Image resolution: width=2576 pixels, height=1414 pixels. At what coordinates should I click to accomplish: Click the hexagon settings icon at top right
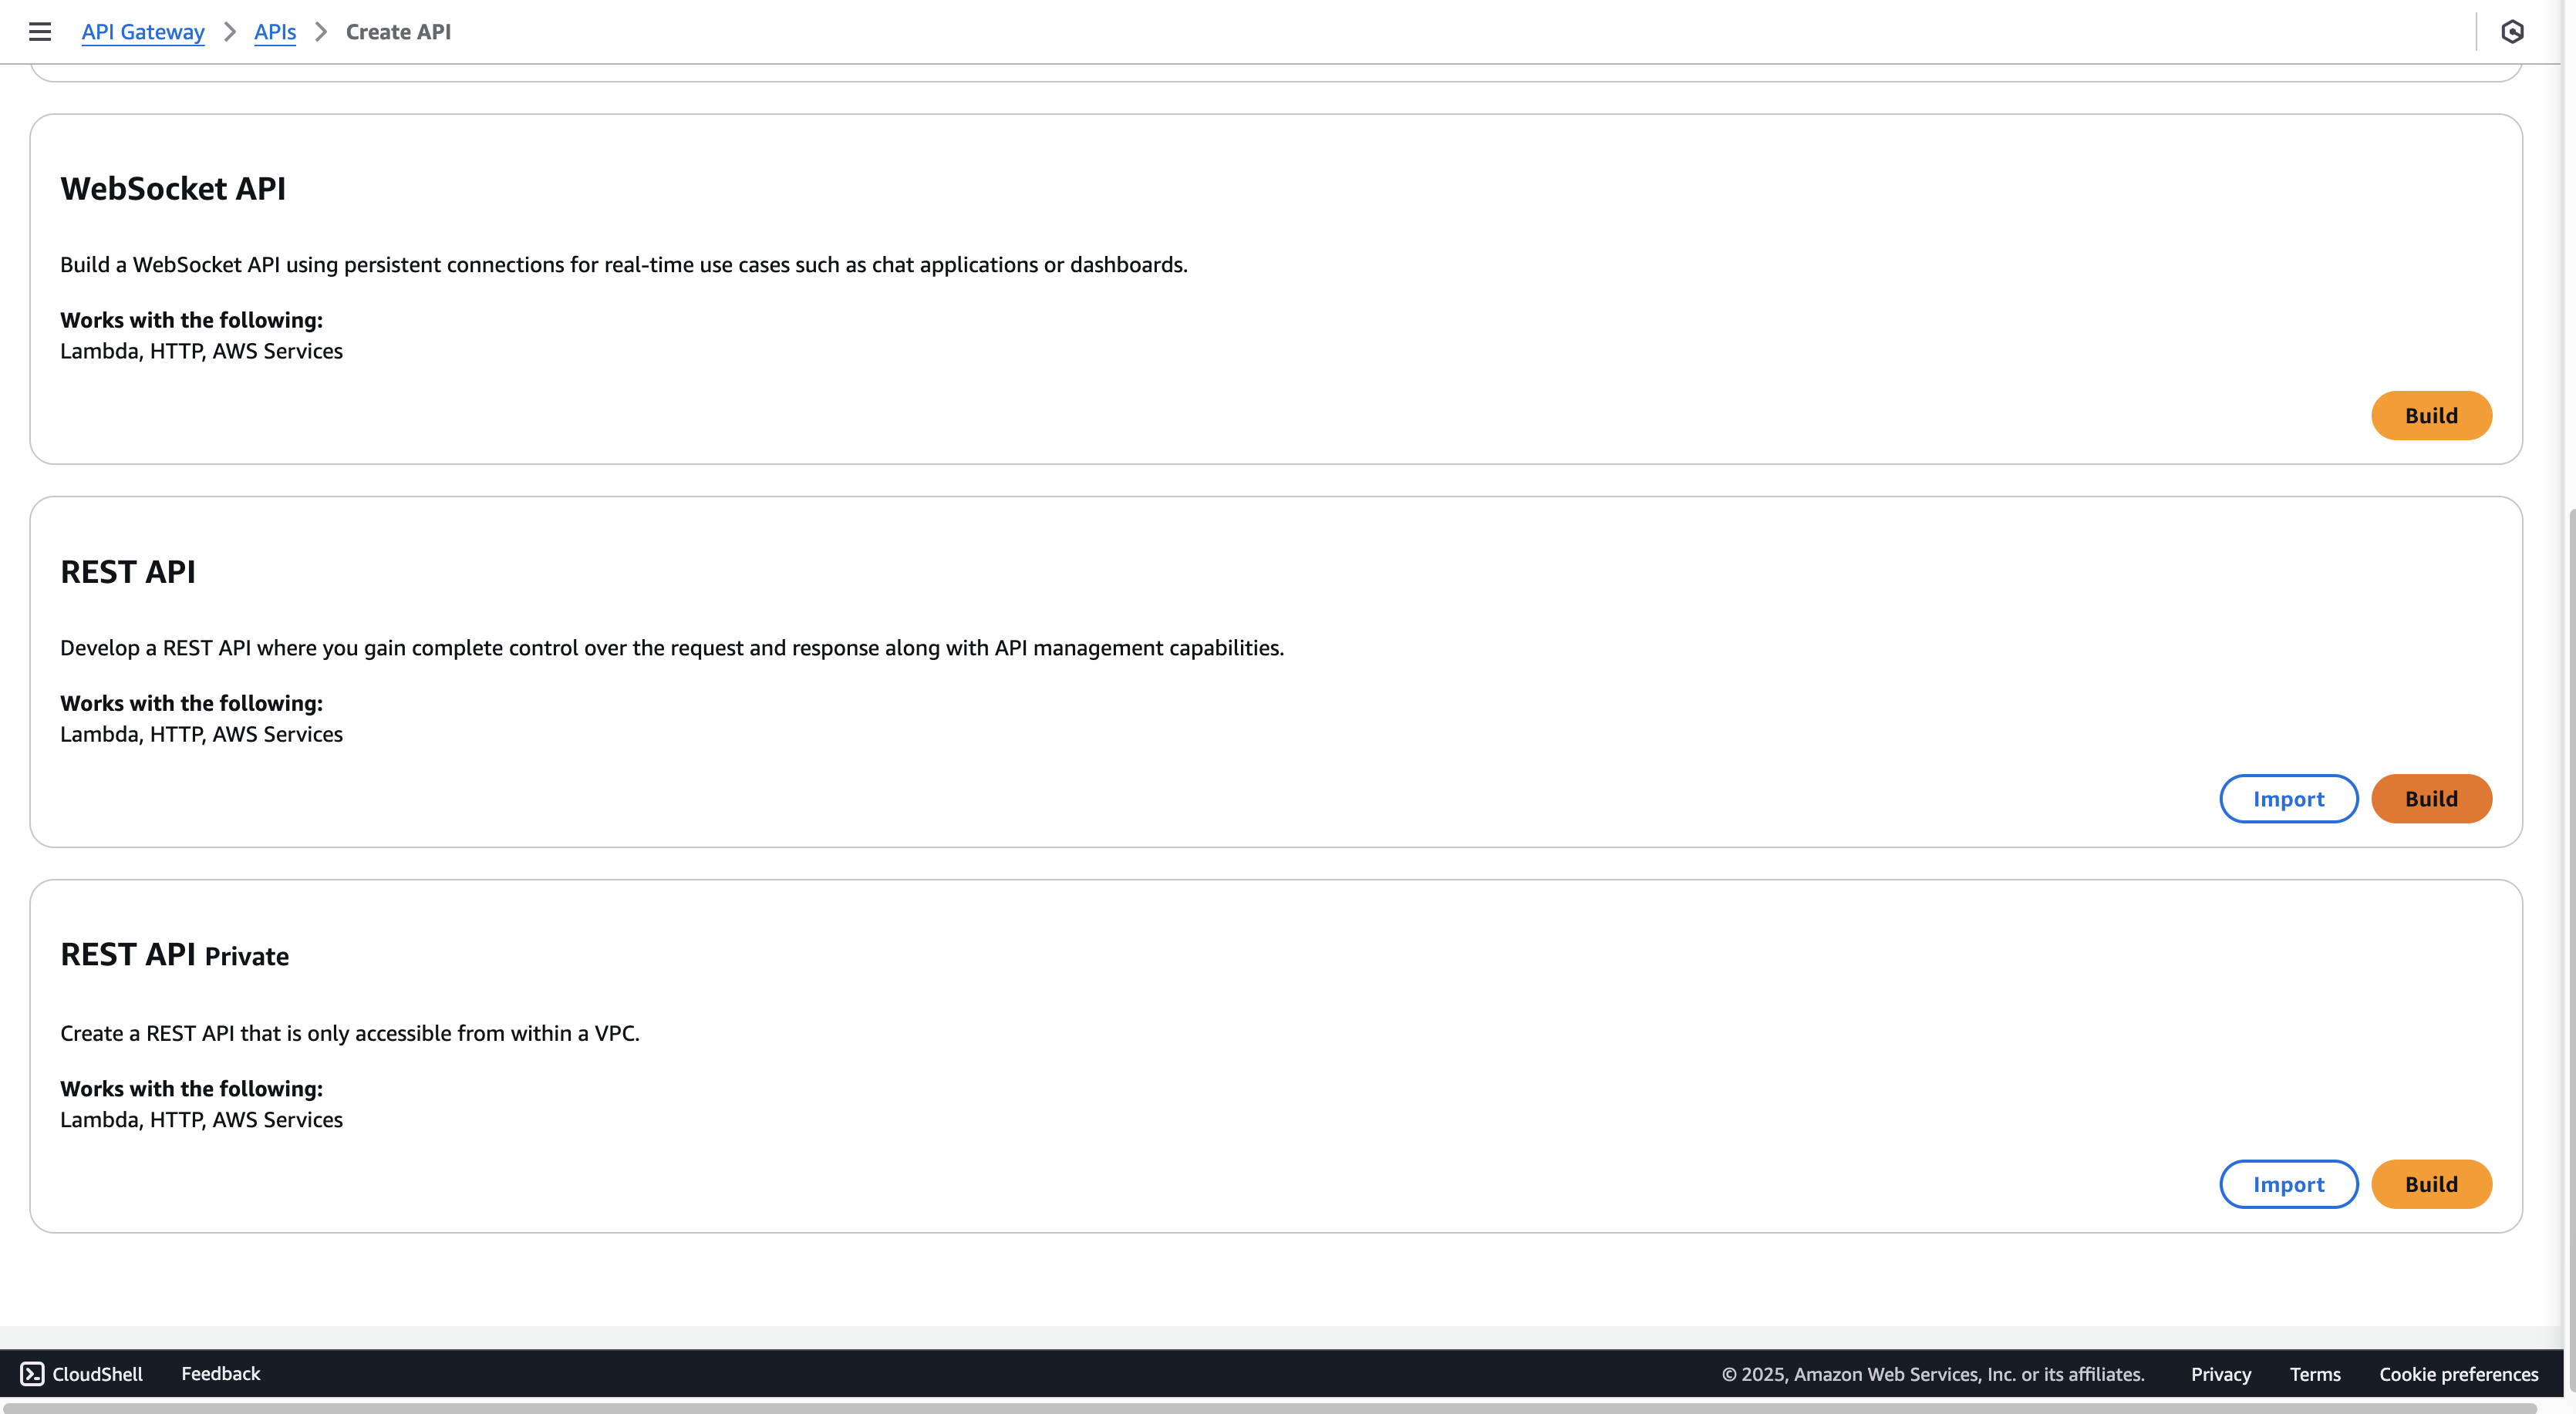(x=2512, y=32)
